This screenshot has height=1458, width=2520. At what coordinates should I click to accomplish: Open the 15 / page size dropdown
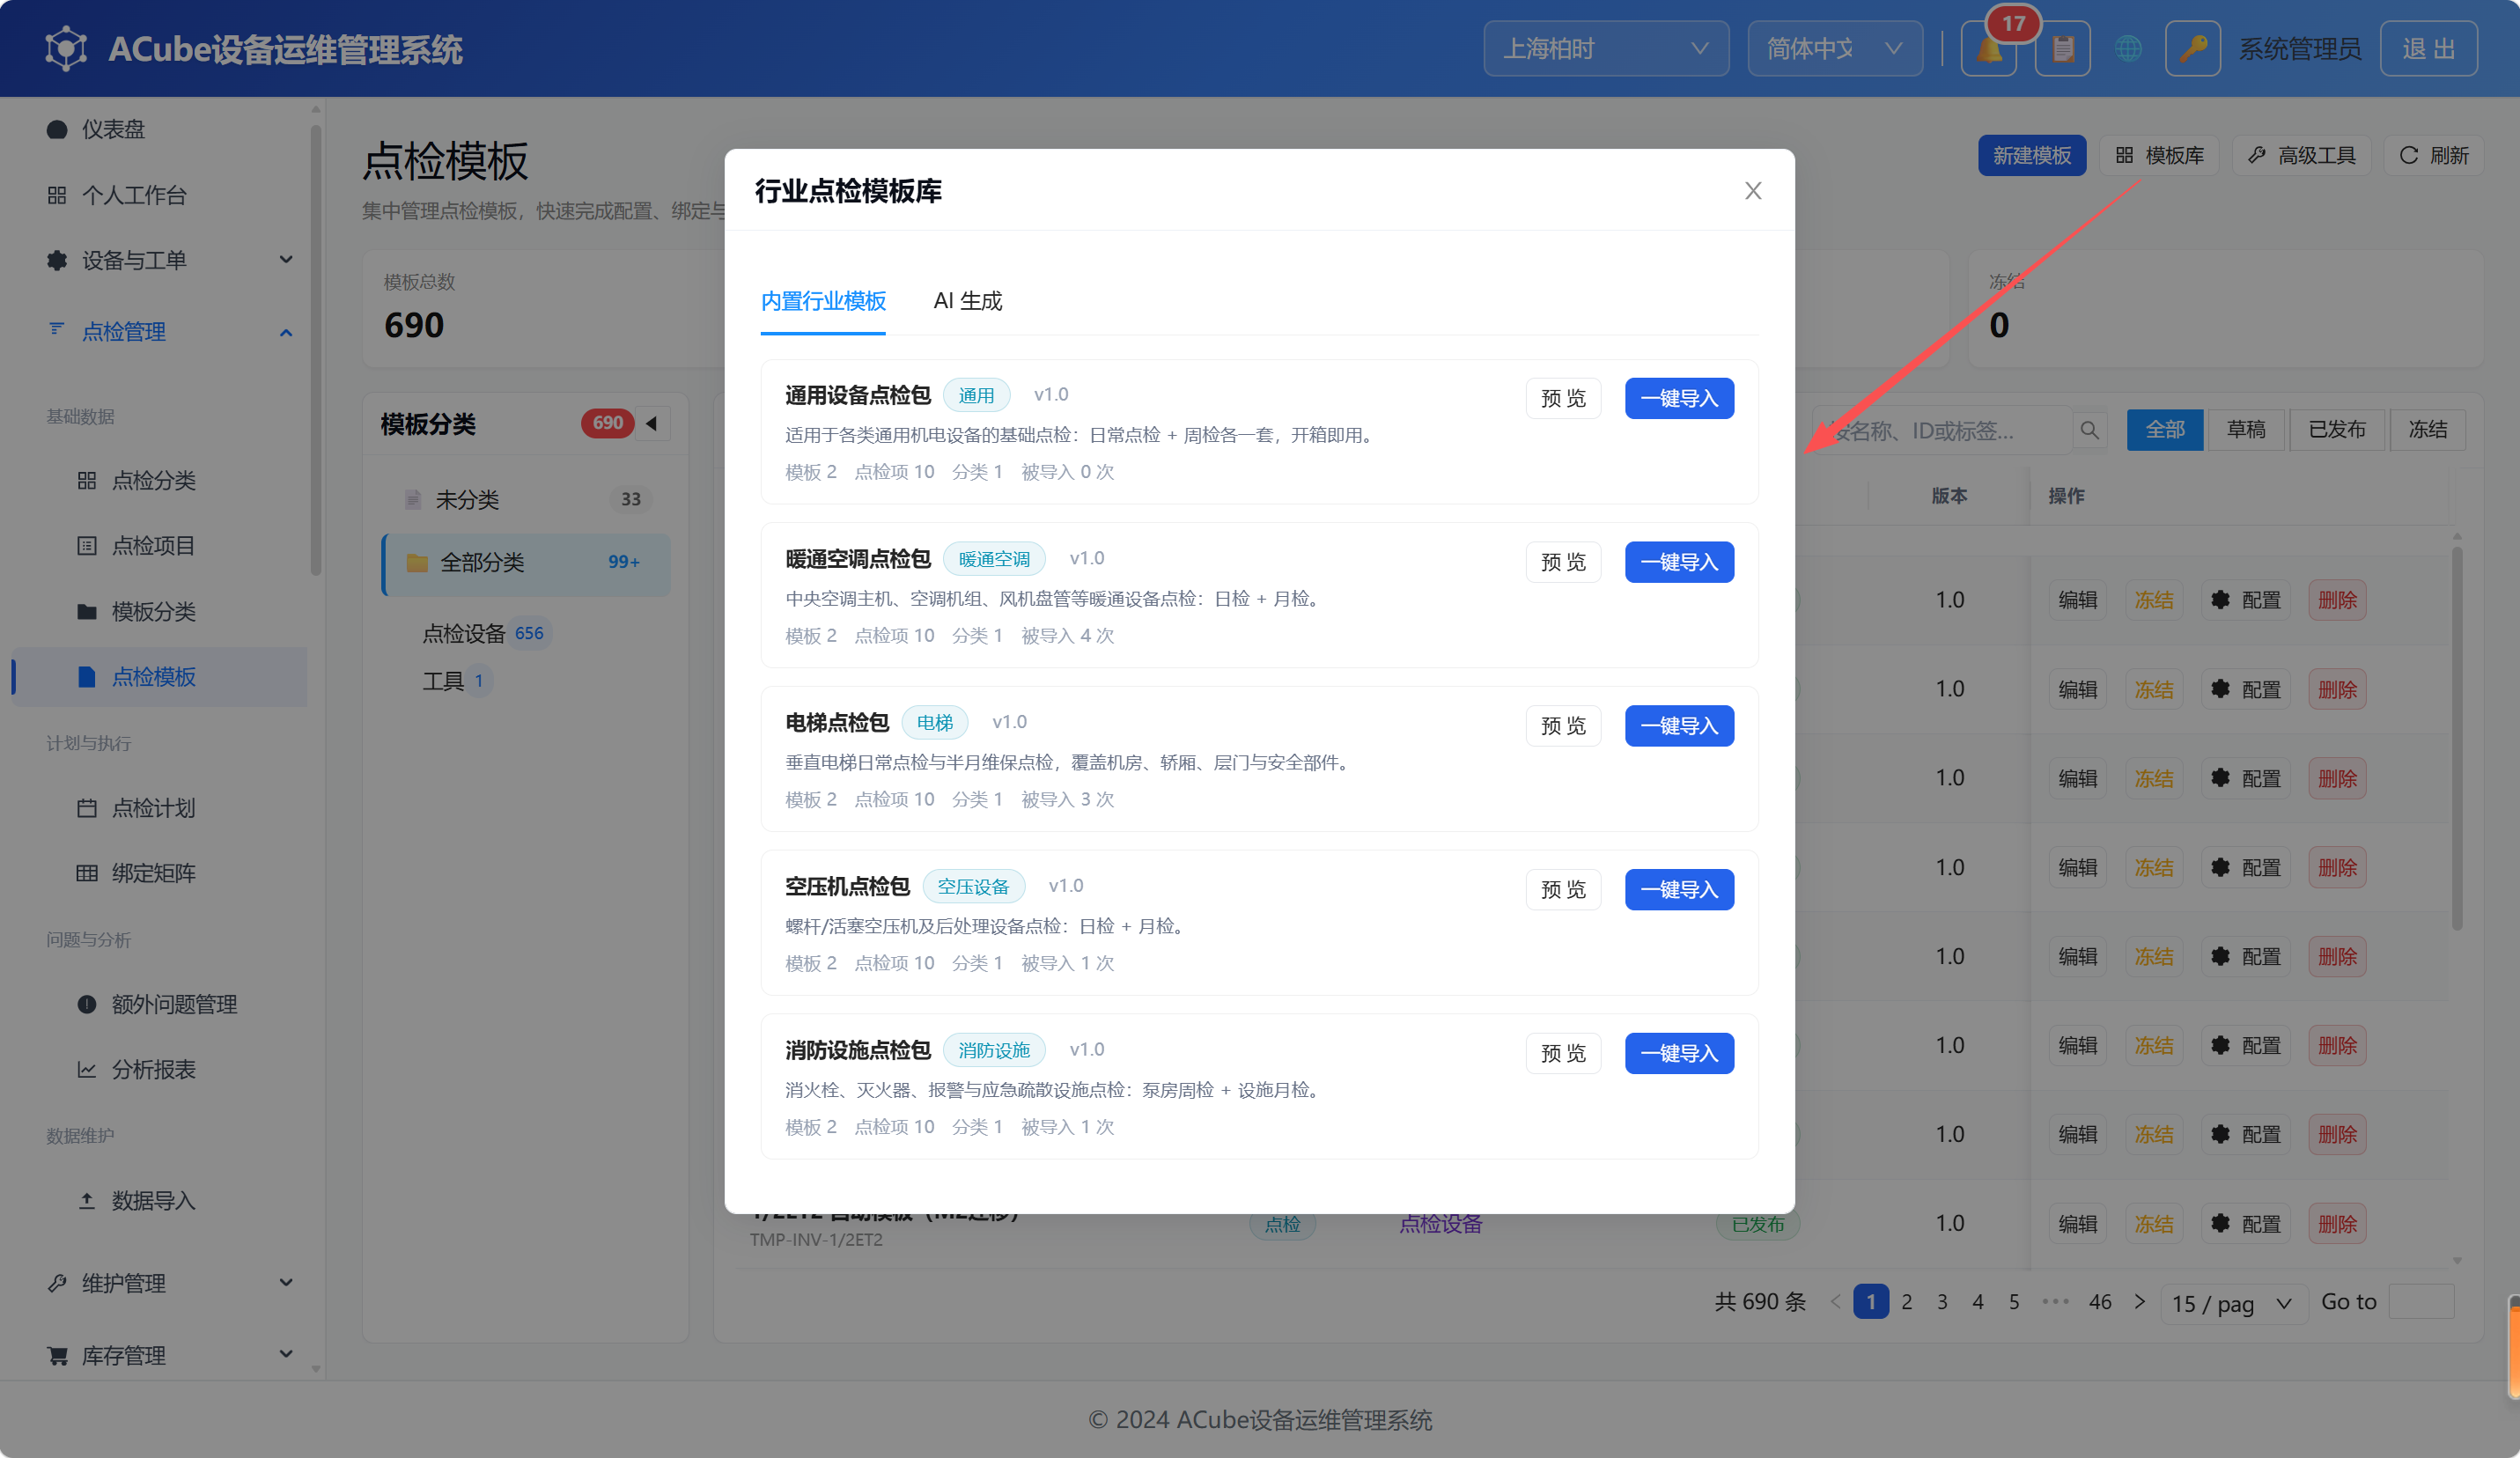2233,1303
